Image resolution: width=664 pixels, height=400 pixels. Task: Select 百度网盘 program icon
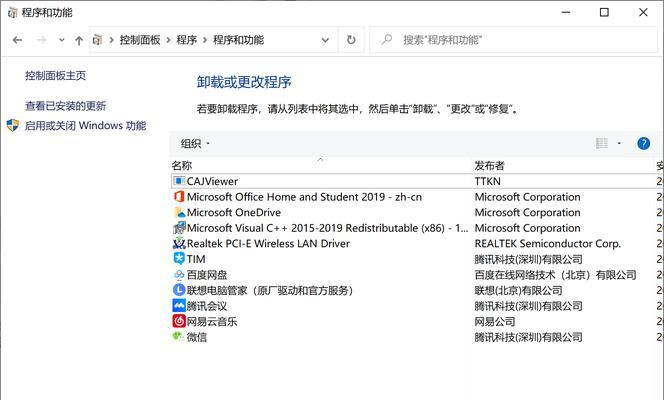(179, 275)
